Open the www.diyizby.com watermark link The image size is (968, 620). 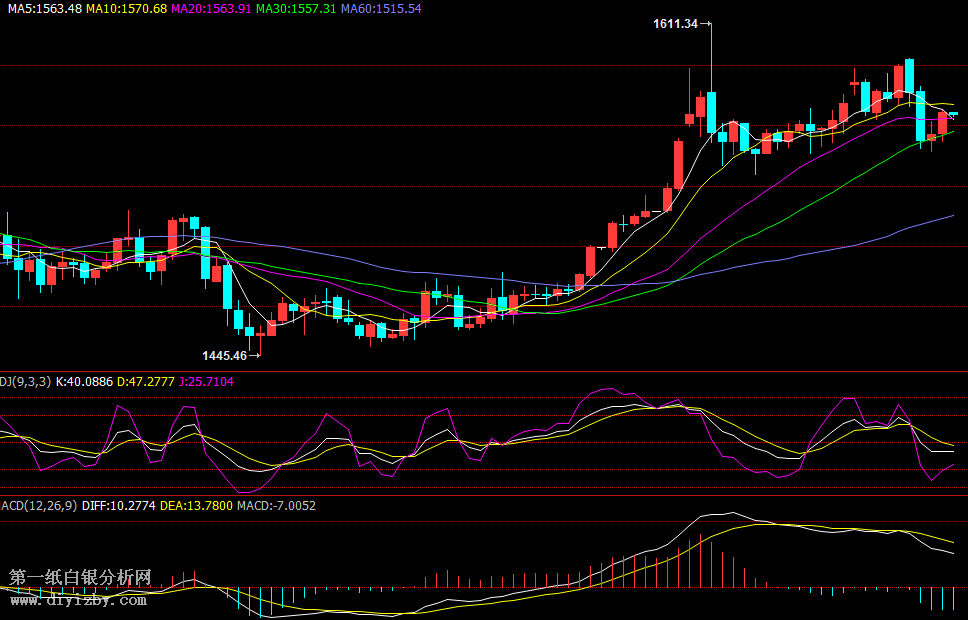[78, 600]
